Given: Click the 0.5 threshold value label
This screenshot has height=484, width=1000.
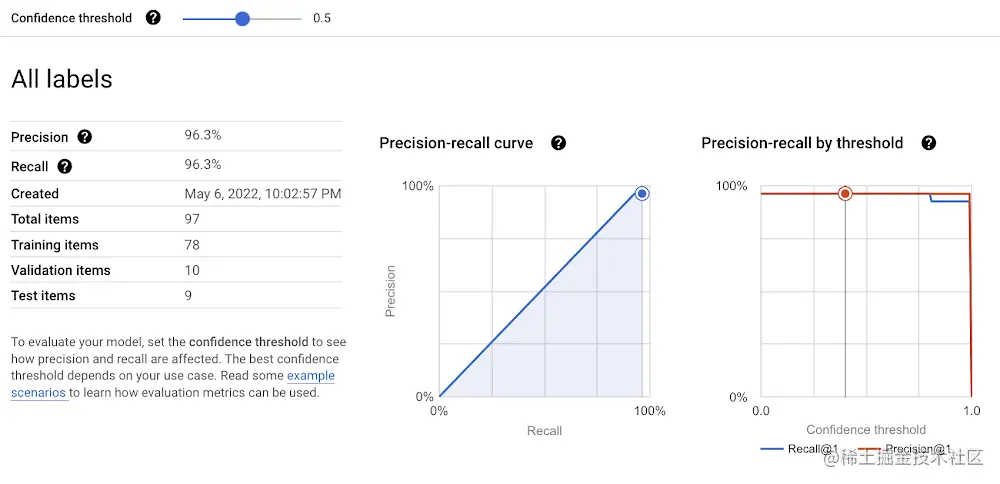Looking at the screenshot, I should 322,18.
